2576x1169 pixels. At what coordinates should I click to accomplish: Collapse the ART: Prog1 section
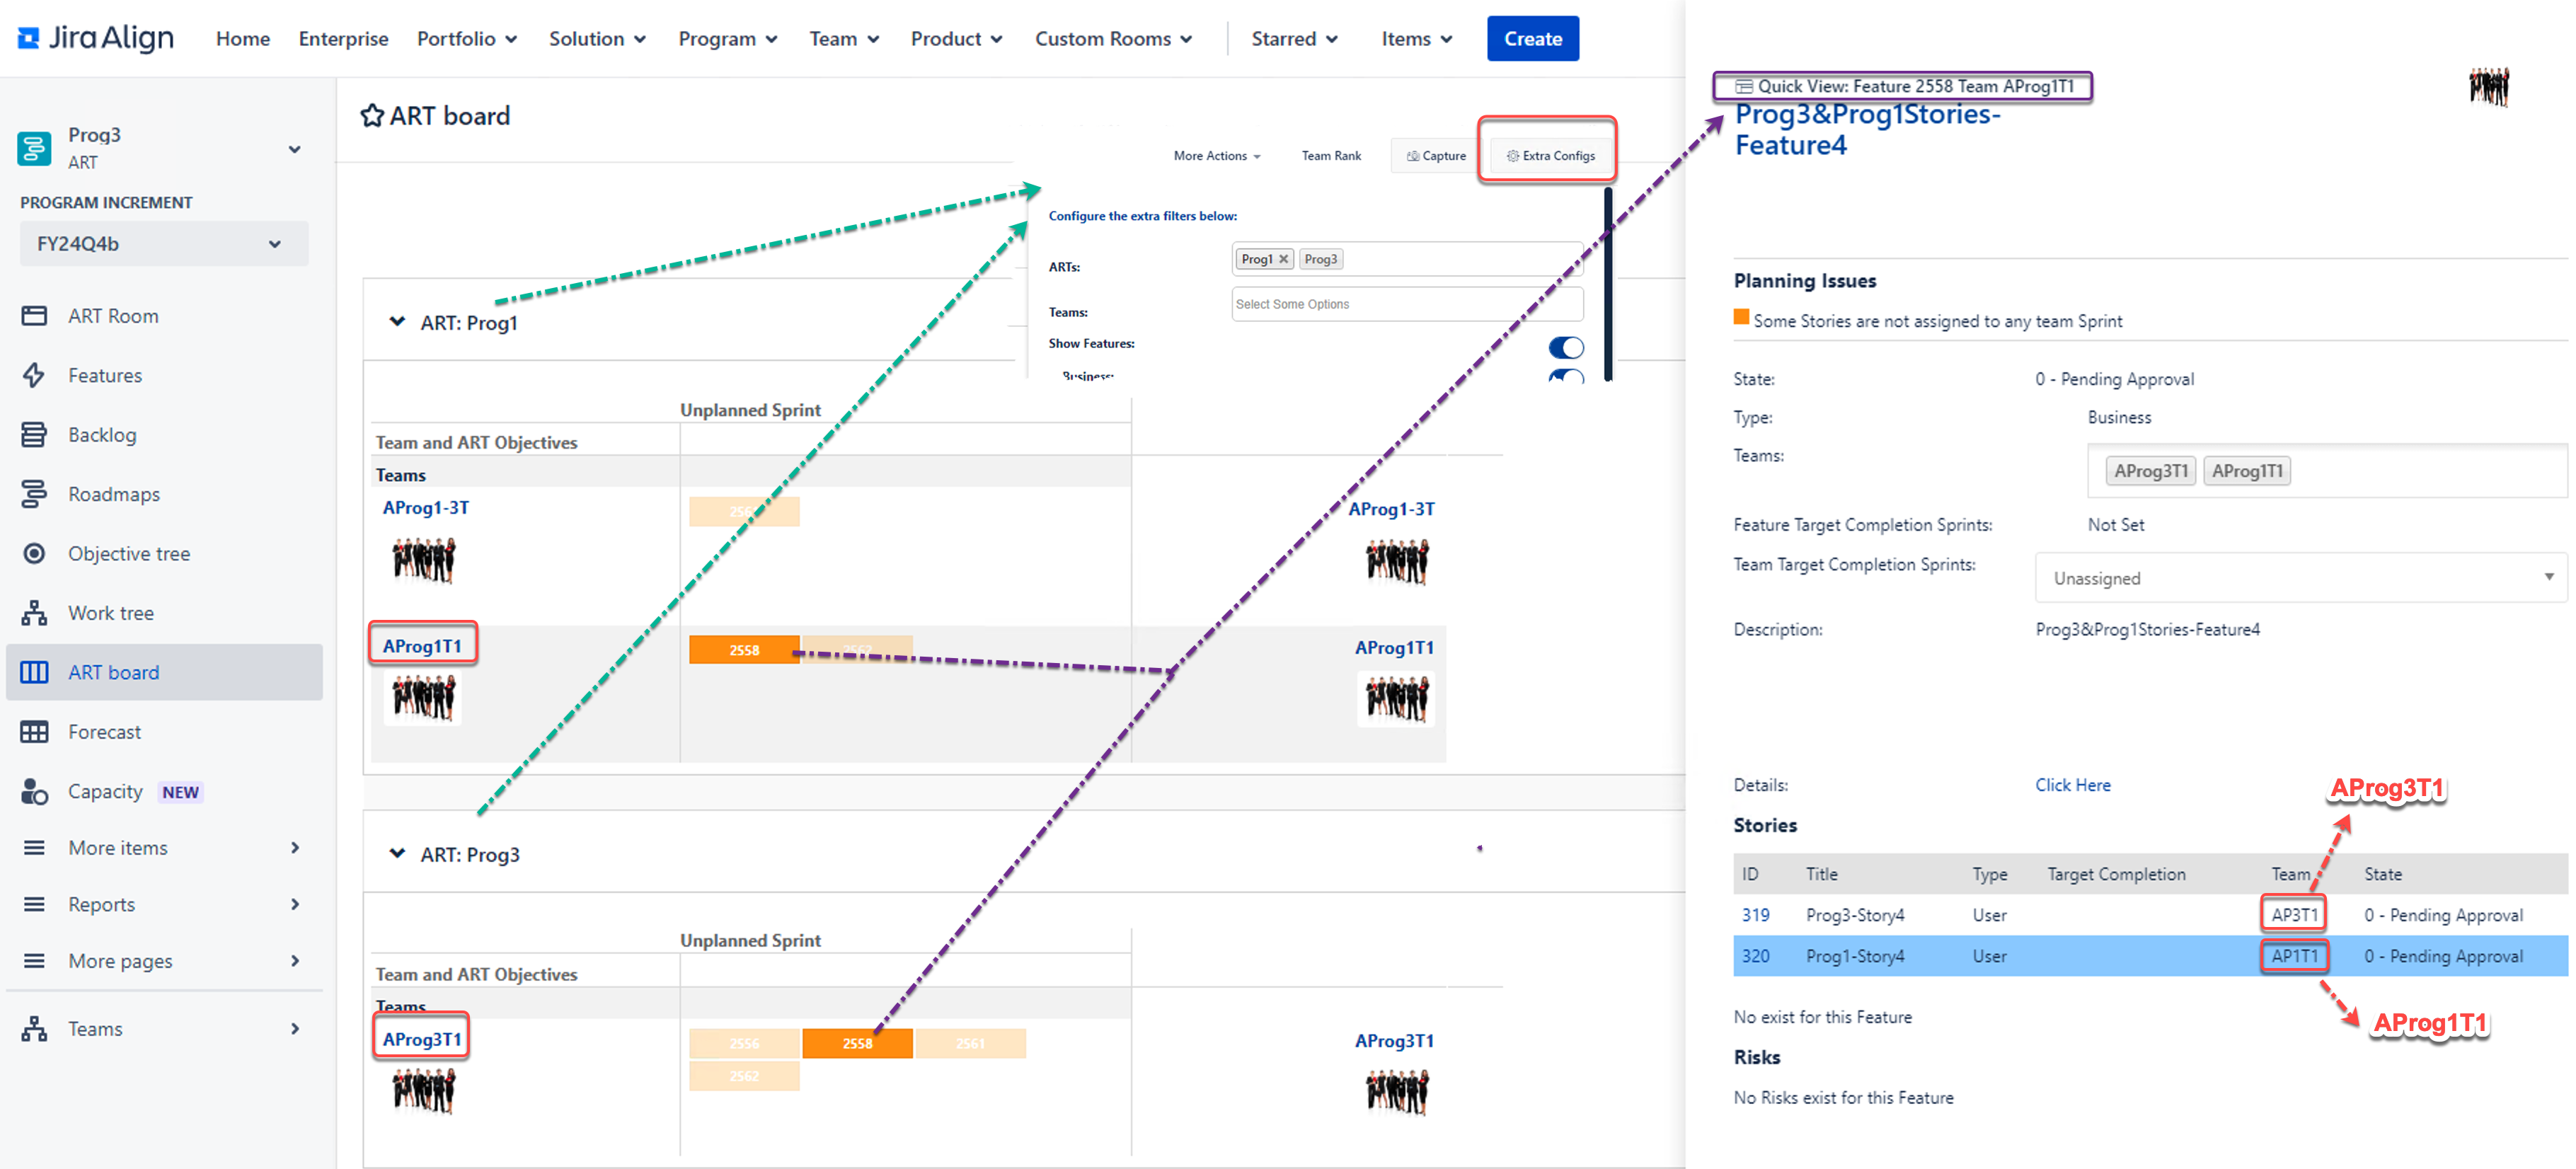pos(397,322)
